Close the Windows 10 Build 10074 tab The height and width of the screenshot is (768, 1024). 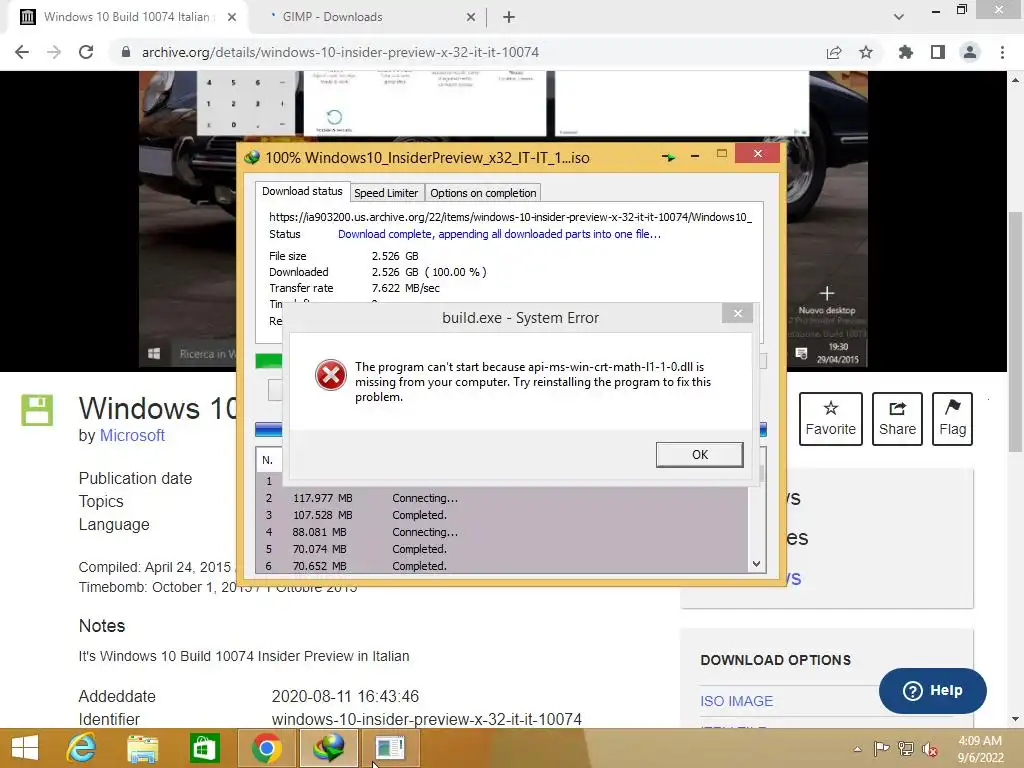231,17
